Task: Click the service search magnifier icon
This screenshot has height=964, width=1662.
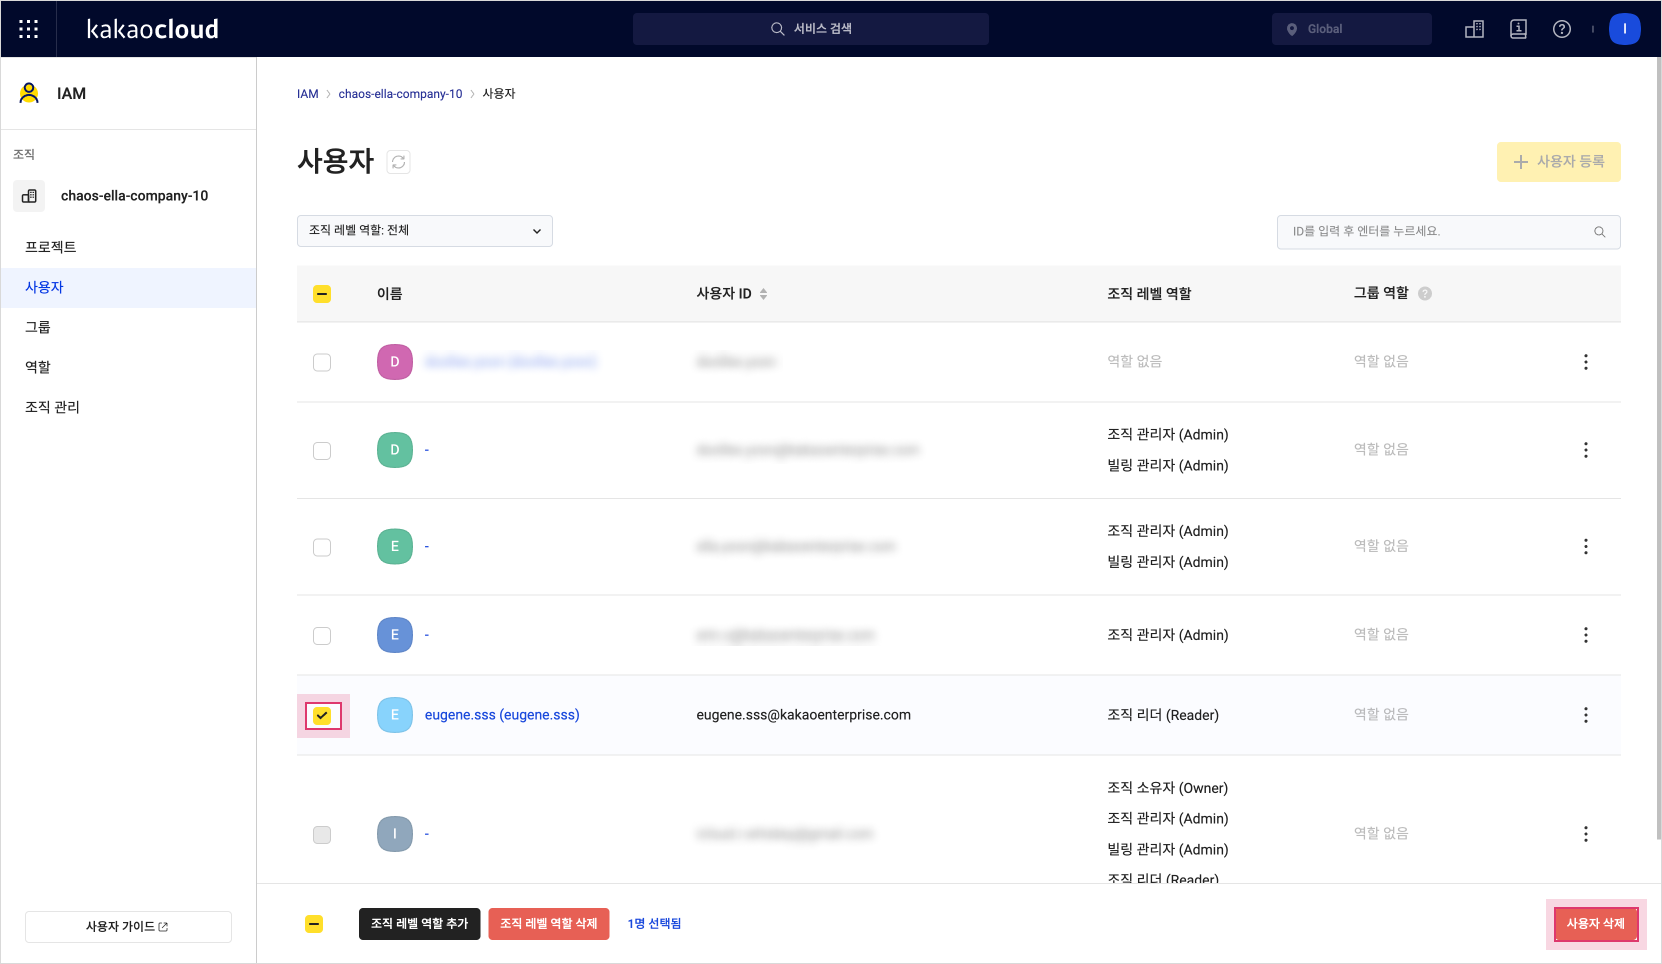Action: 777,29
